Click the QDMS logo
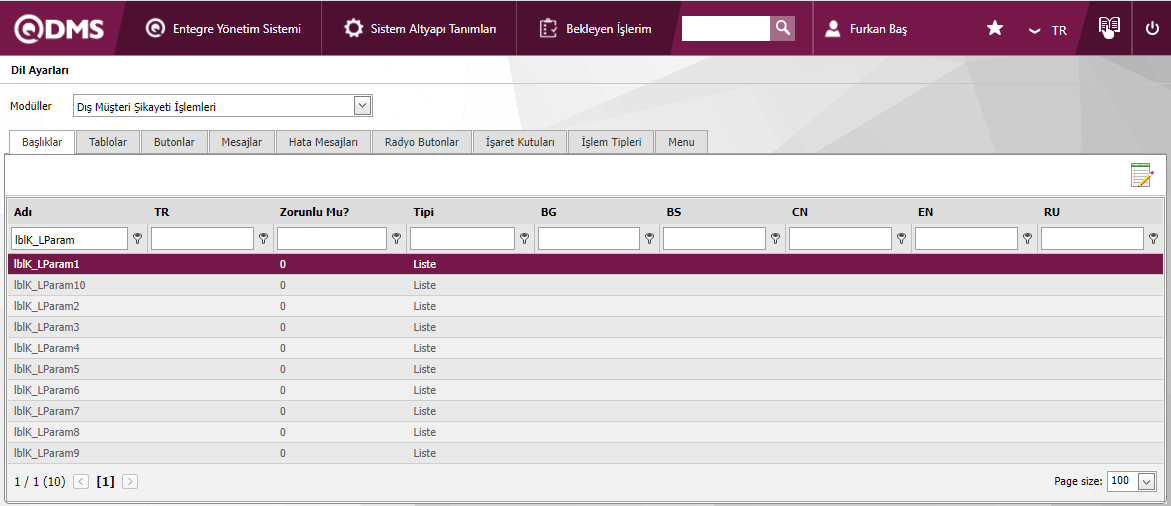Screen dimensions: 1171x506 pos(59,29)
